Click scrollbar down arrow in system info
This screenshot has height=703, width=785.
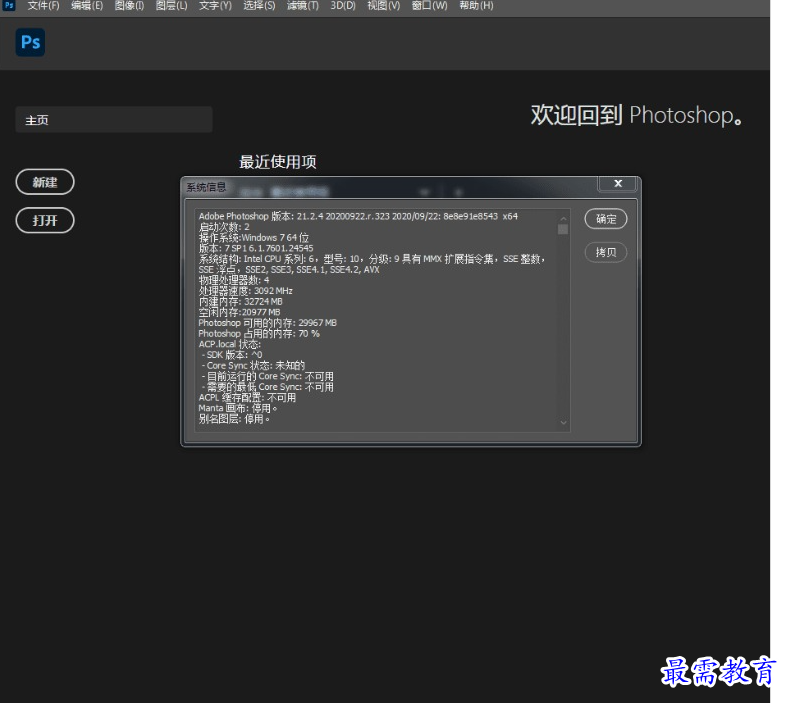[563, 423]
